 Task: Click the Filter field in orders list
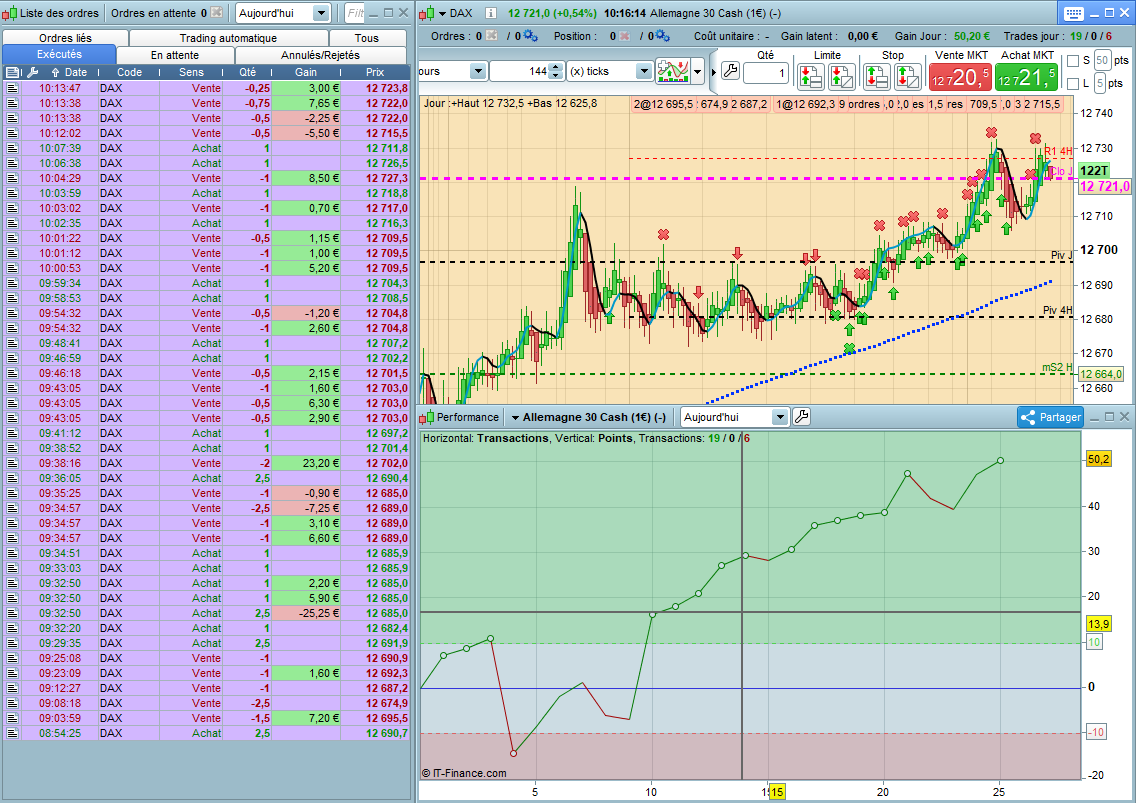[x=354, y=13]
